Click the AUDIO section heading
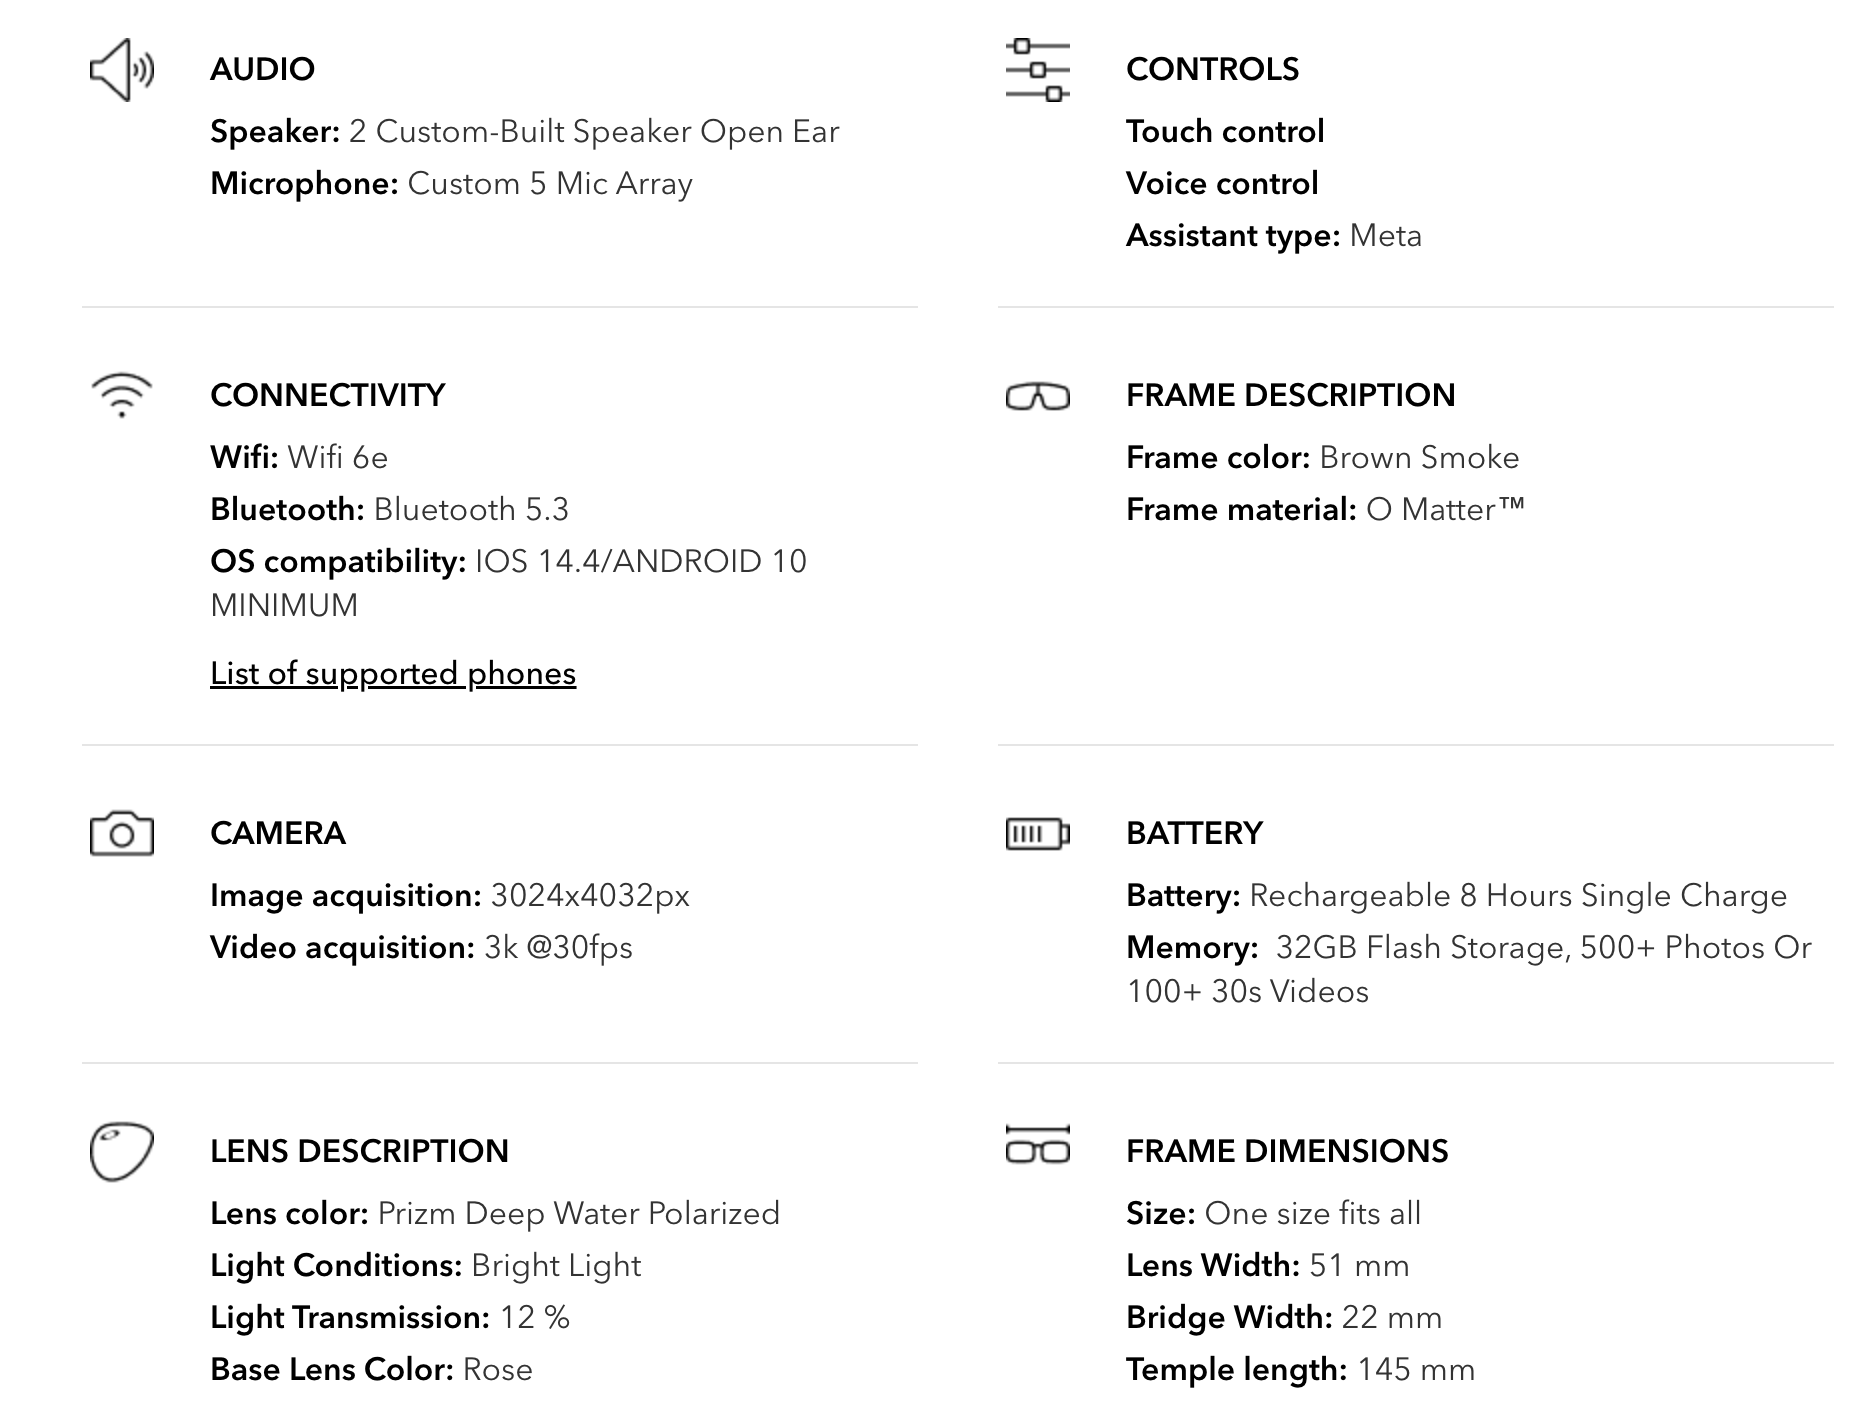The height and width of the screenshot is (1414, 1854). pyautogui.click(x=262, y=69)
